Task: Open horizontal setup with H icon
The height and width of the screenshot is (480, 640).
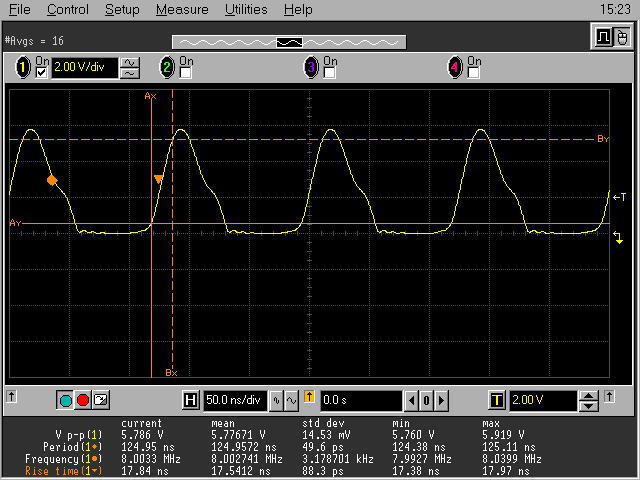Action: click(192, 400)
